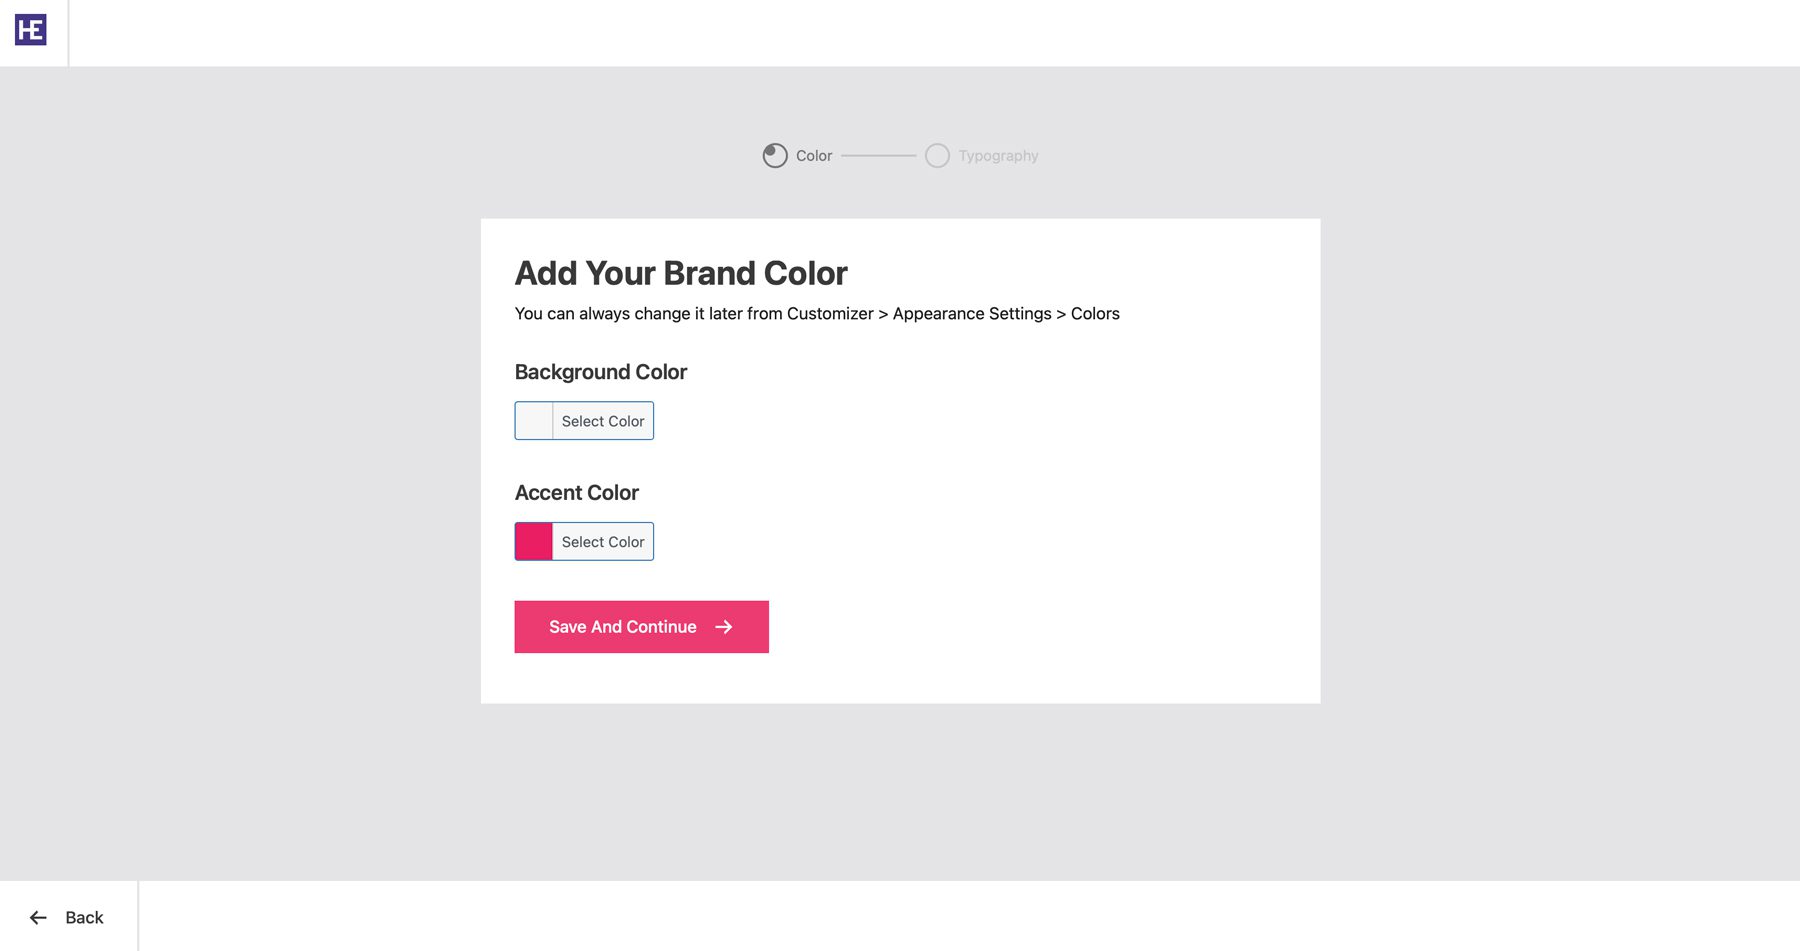
Task: Click the Background Color section label
Action: pos(601,372)
